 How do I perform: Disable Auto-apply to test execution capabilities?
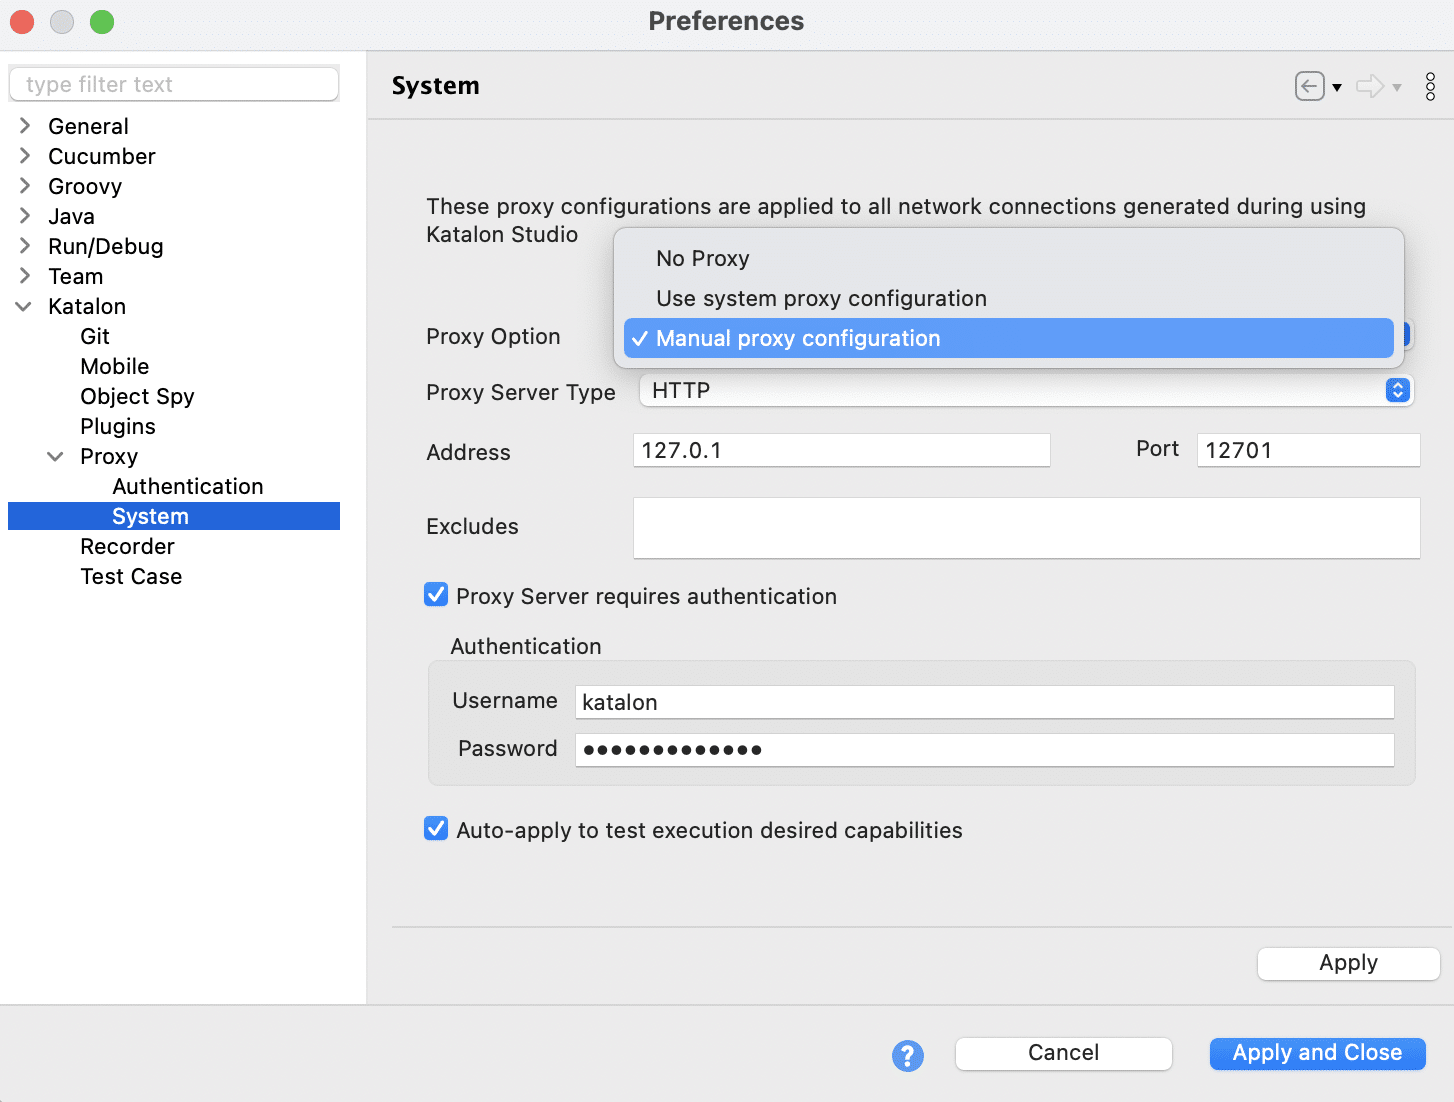tap(436, 829)
